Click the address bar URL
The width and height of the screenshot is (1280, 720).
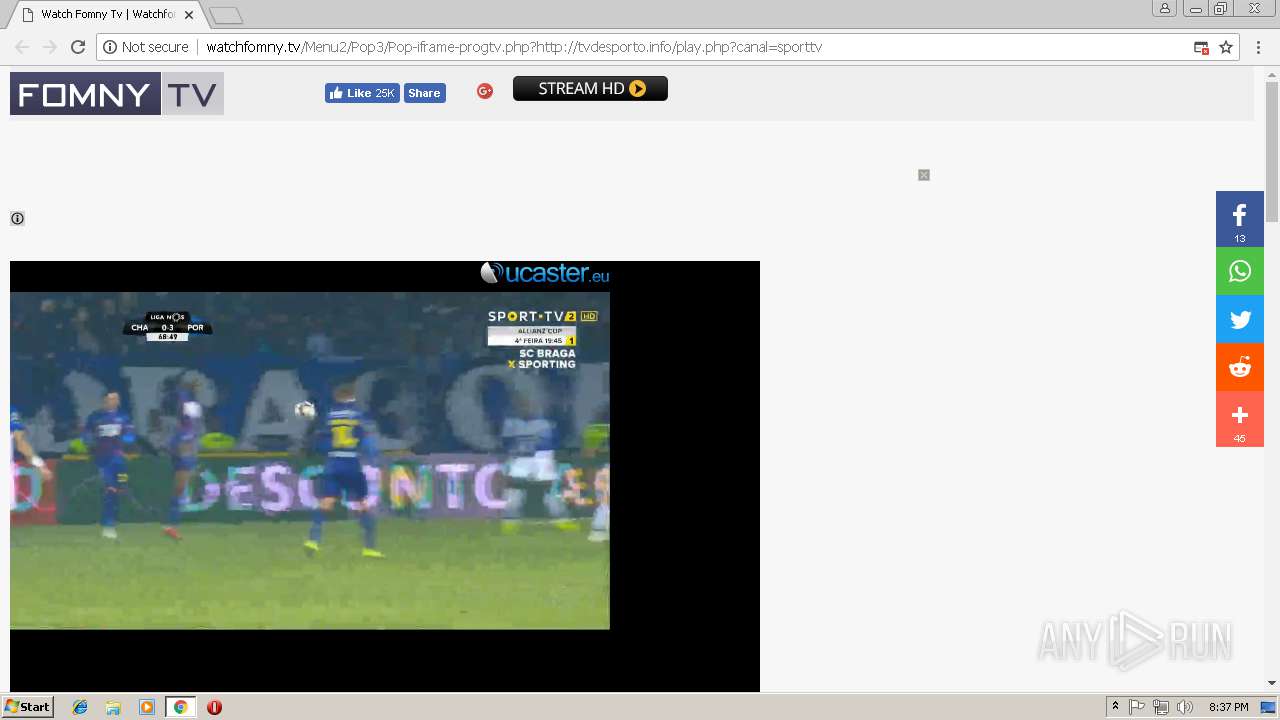pos(514,47)
